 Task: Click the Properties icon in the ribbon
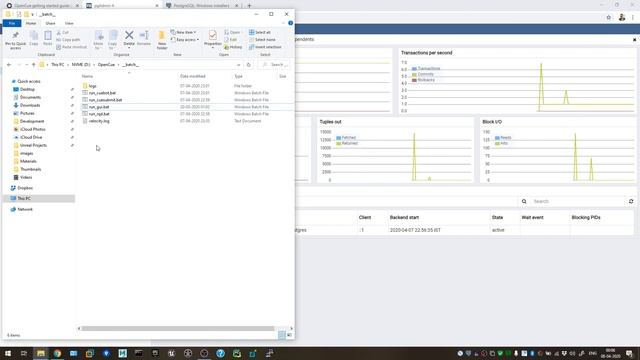pyautogui.click(x=212, y=36)
